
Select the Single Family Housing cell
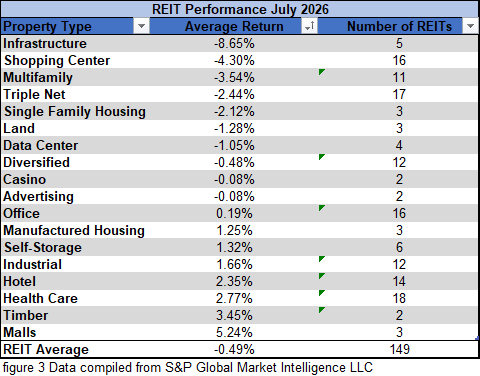pyautogui.click(x=75, y=111)
